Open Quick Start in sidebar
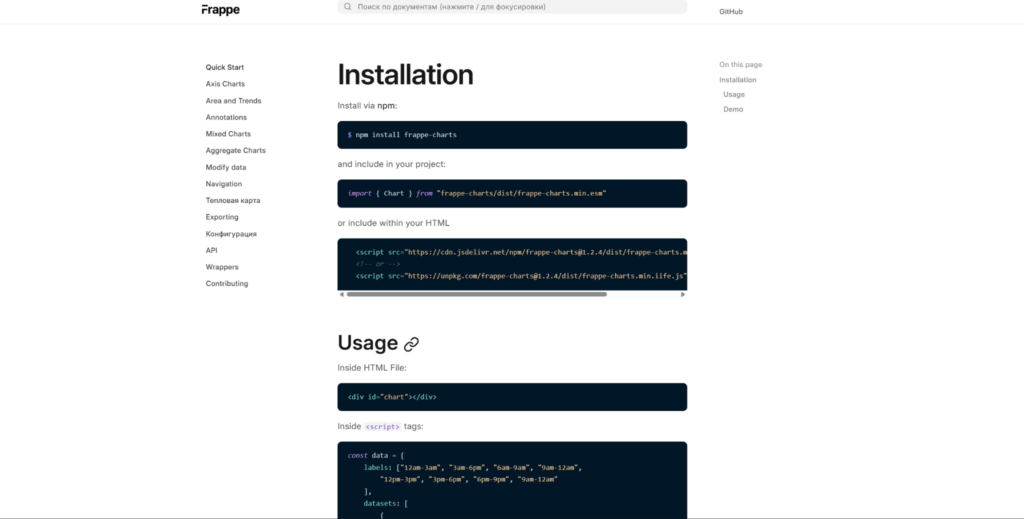The image size is (1024, 519). pos(225,67)
